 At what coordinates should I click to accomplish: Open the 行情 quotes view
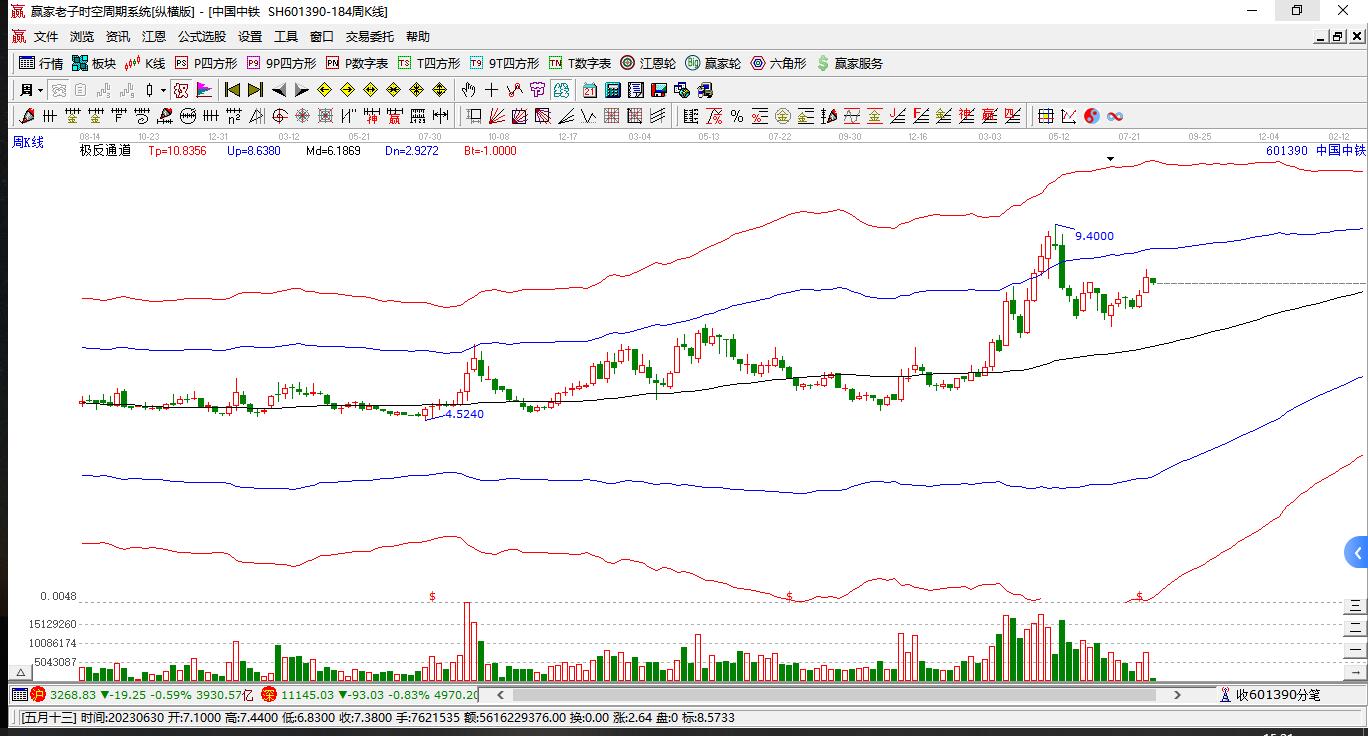pyautogui.click(x=41, y=63)
